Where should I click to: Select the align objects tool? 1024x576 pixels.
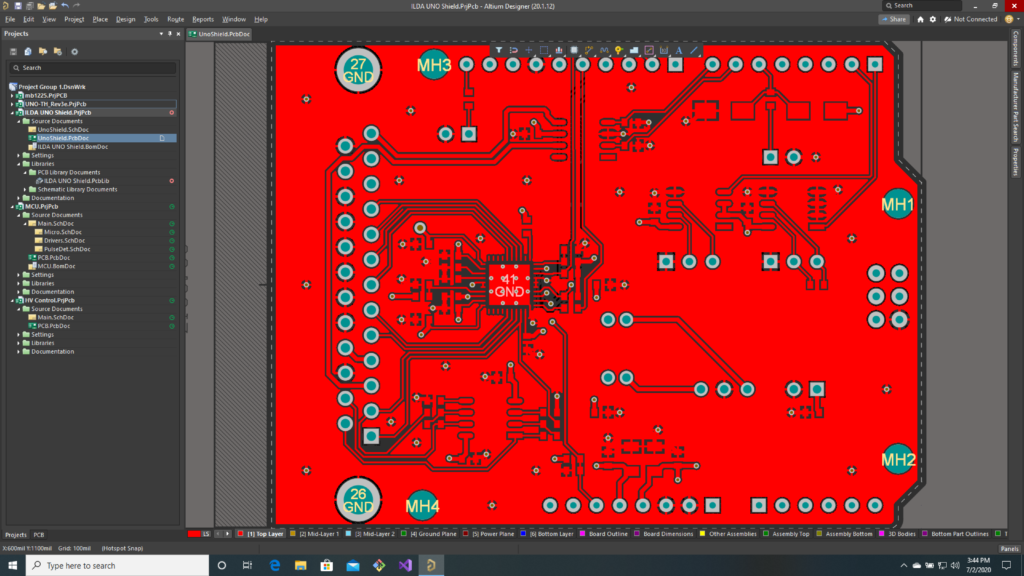559,49
